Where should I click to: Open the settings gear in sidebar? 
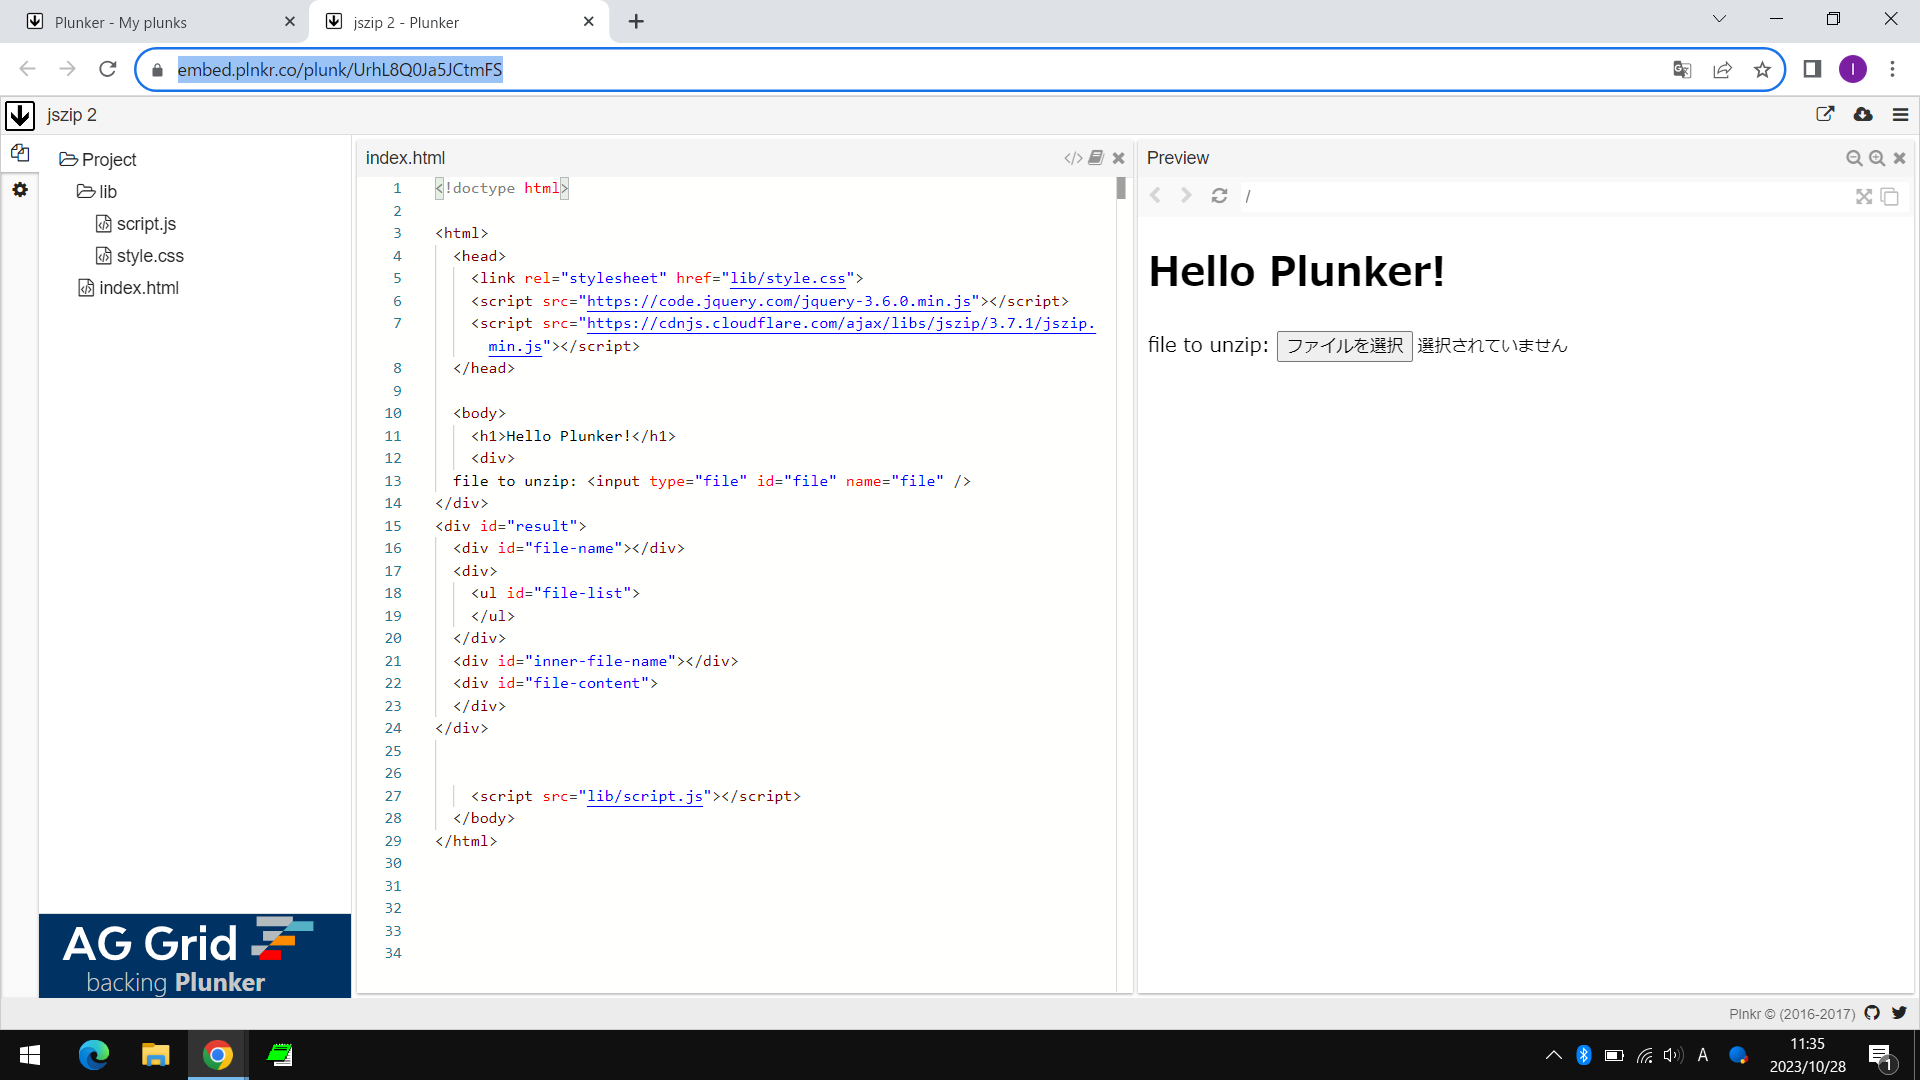coord(20,189)
